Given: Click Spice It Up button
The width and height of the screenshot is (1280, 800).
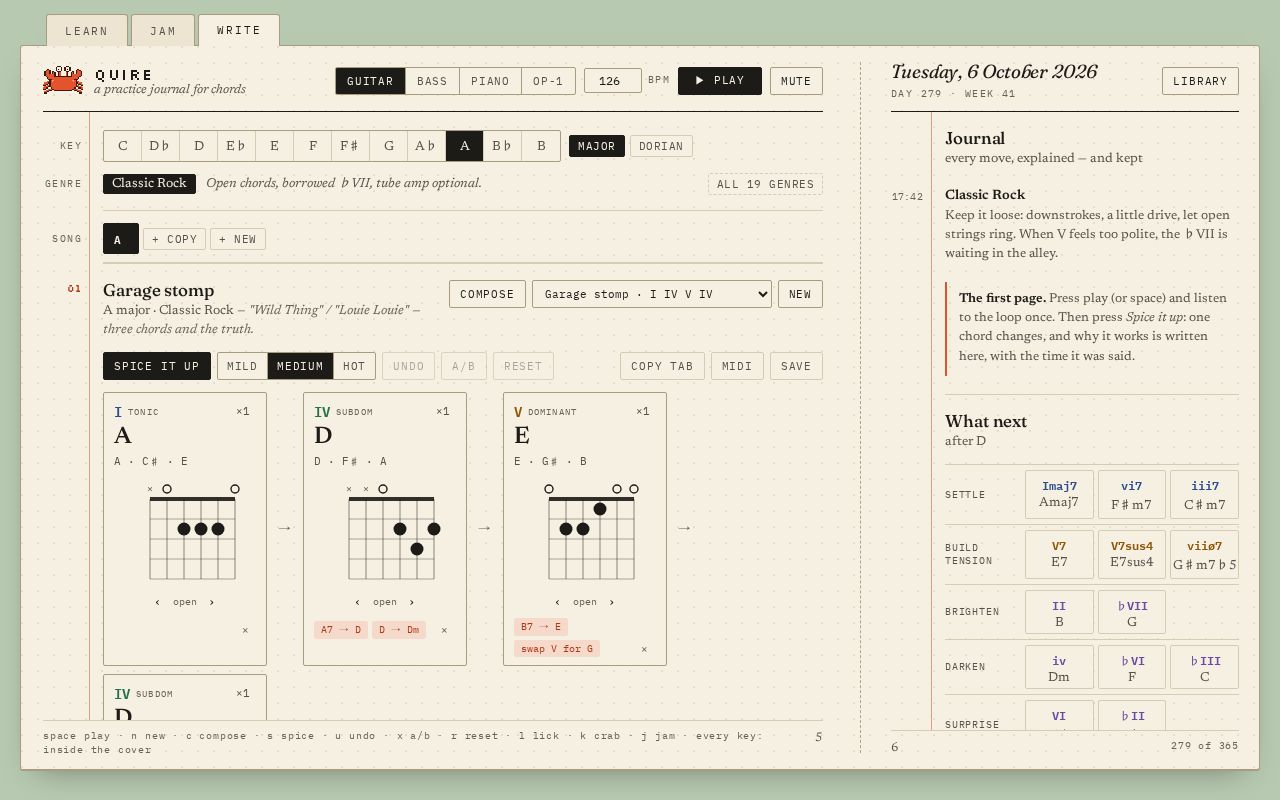Looking at the screenshot, I should [x=157, y=366].
